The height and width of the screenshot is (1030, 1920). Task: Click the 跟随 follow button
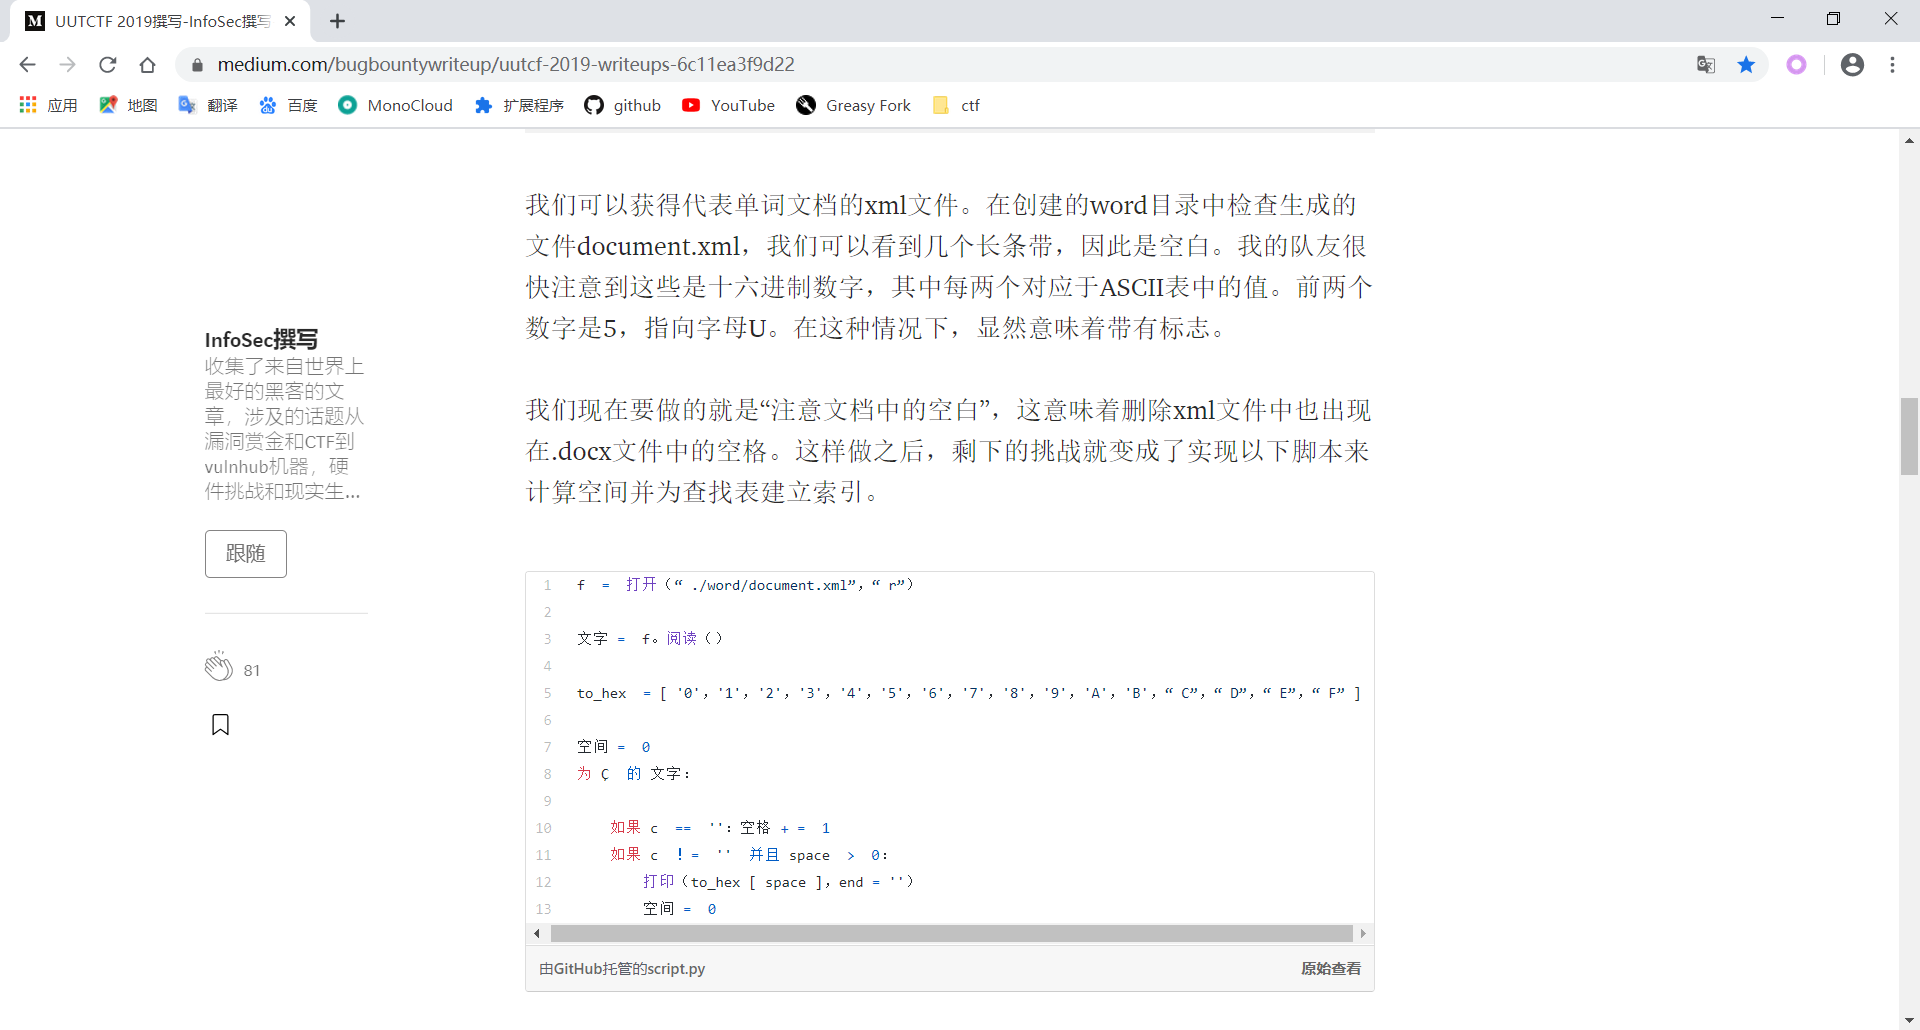[245, 553]
